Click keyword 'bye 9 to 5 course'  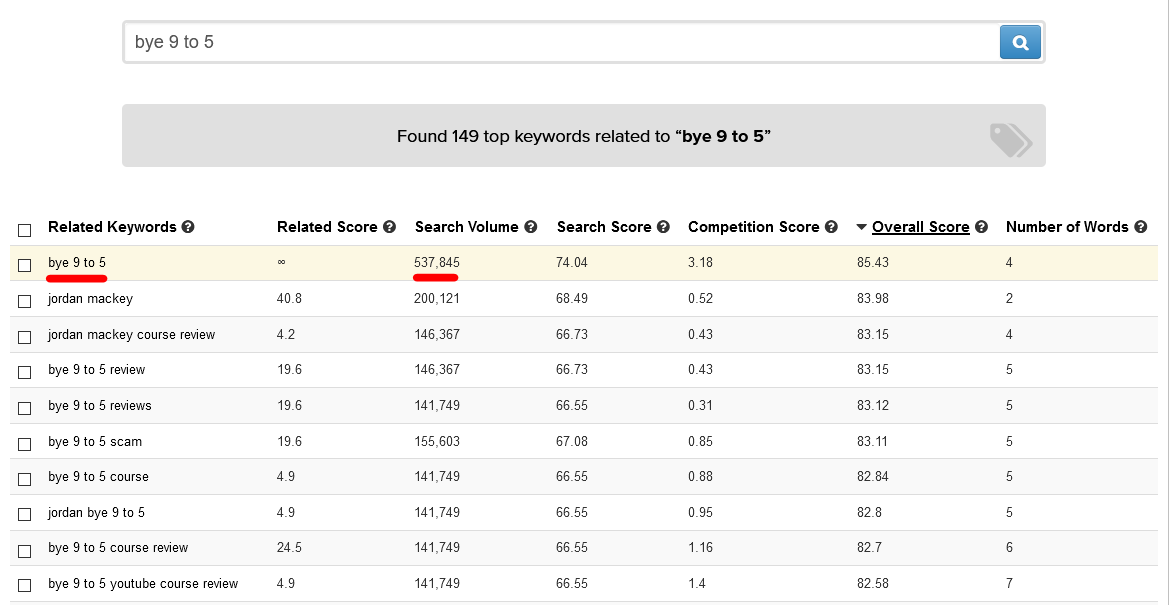(x=98, y=476)
